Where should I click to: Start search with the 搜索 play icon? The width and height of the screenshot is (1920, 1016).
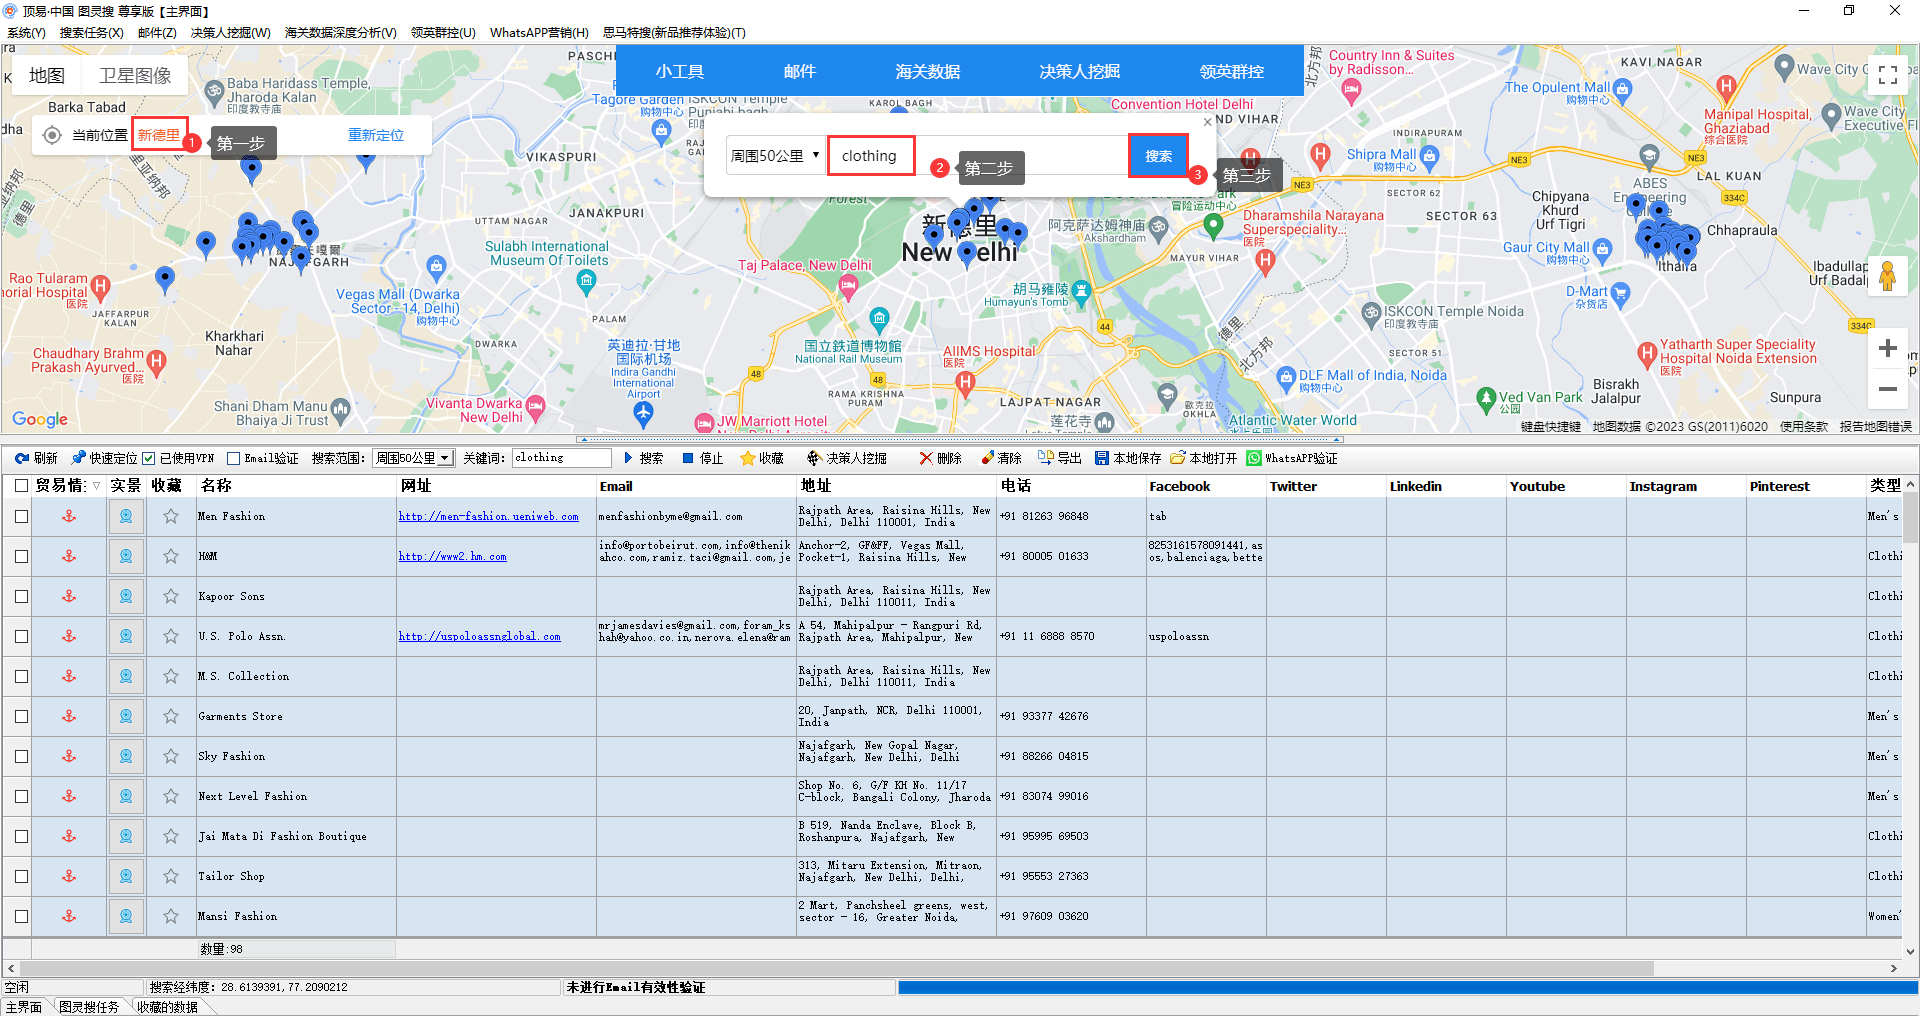[x=629, y=458]
